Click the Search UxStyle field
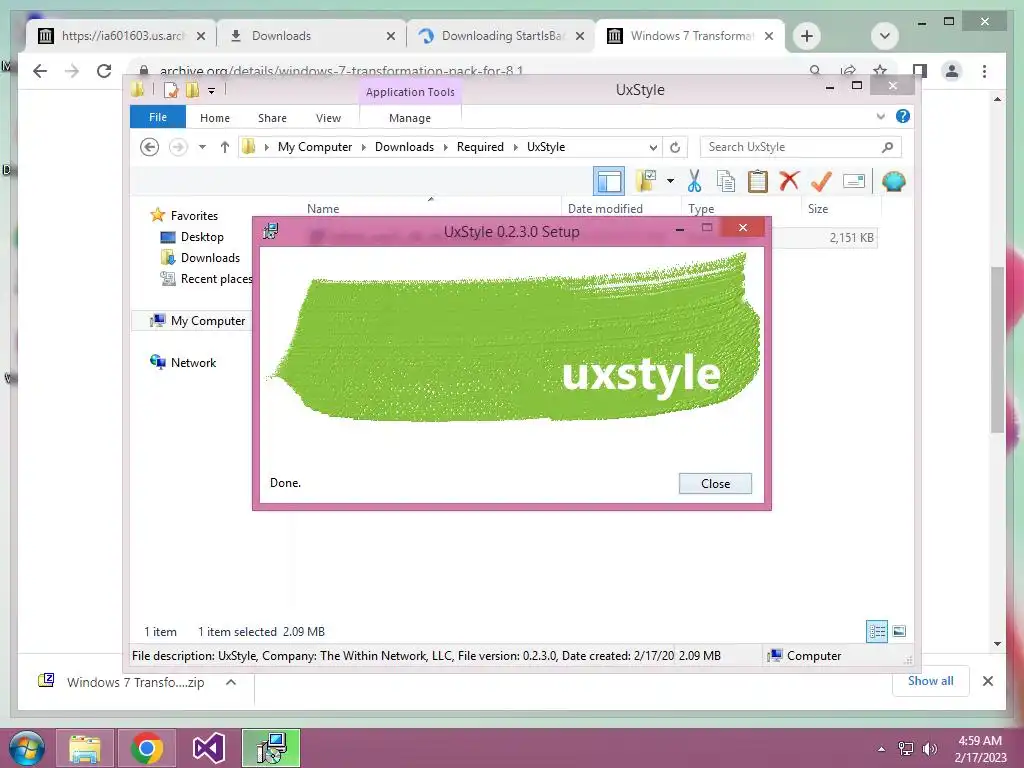This screenshot has width=1024, height=768. click(x=801, y=147)
